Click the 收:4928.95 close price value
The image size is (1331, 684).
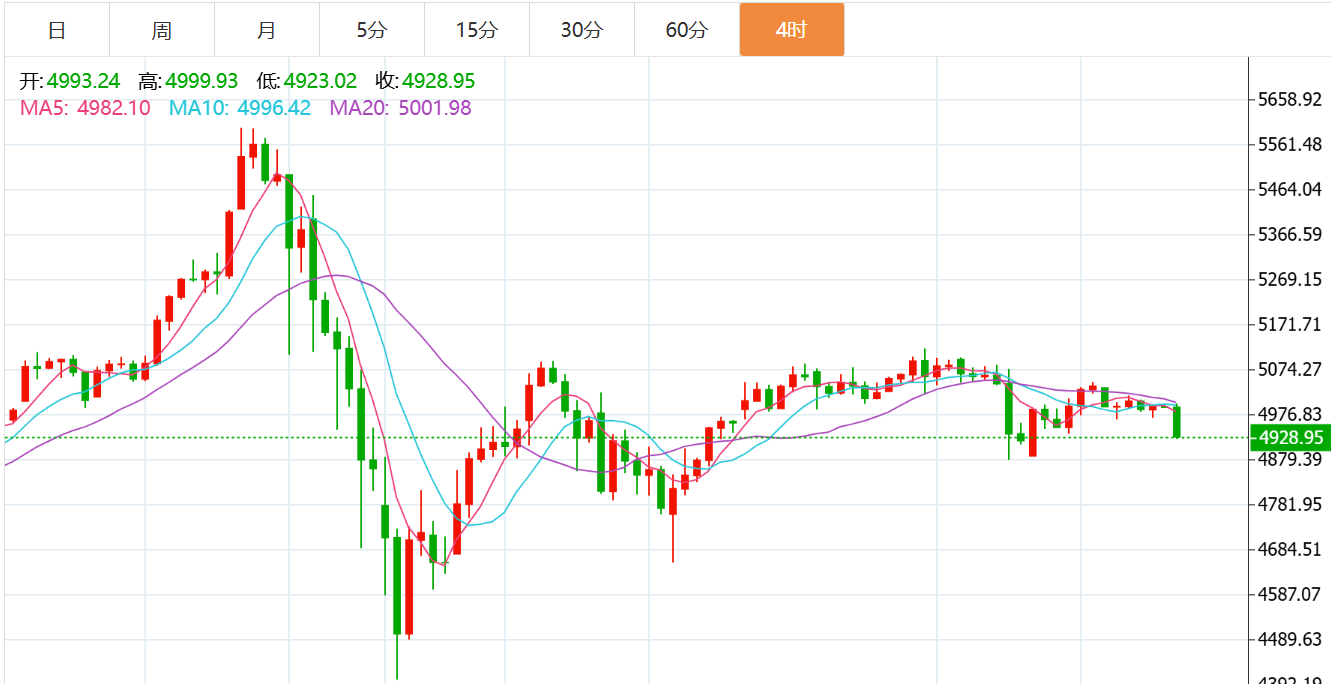tap(425, 82)
